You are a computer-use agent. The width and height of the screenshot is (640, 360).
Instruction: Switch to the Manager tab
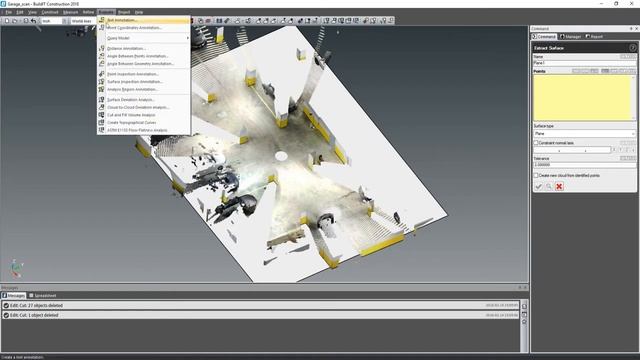click(570, 37)
